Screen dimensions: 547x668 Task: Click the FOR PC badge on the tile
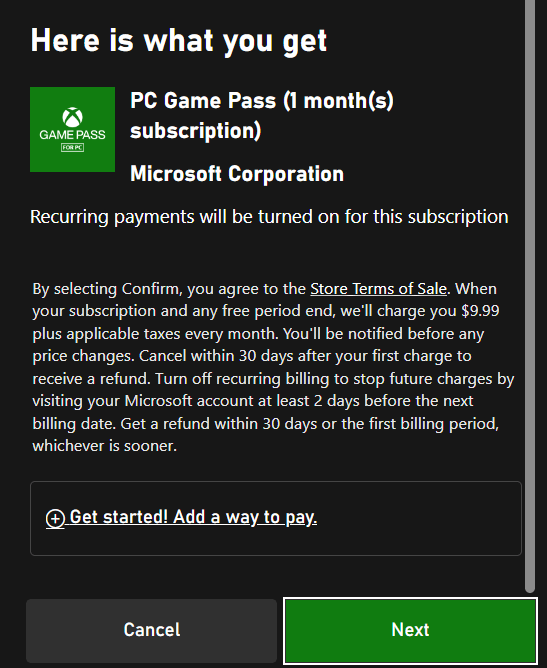point(72,147)
